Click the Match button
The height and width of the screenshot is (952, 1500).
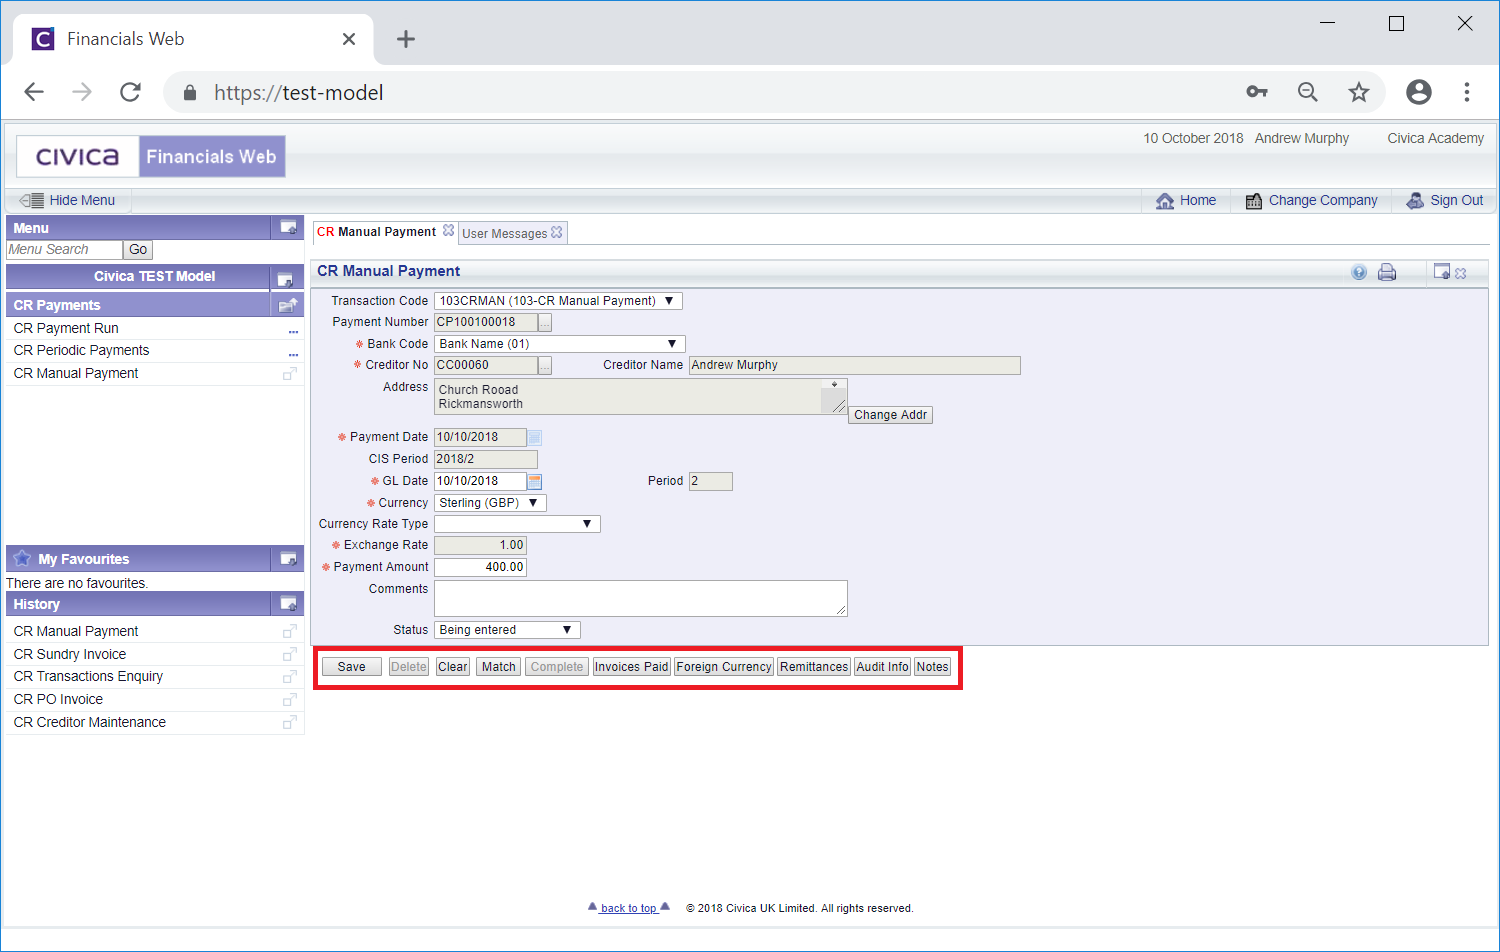(x=498, y=667)
